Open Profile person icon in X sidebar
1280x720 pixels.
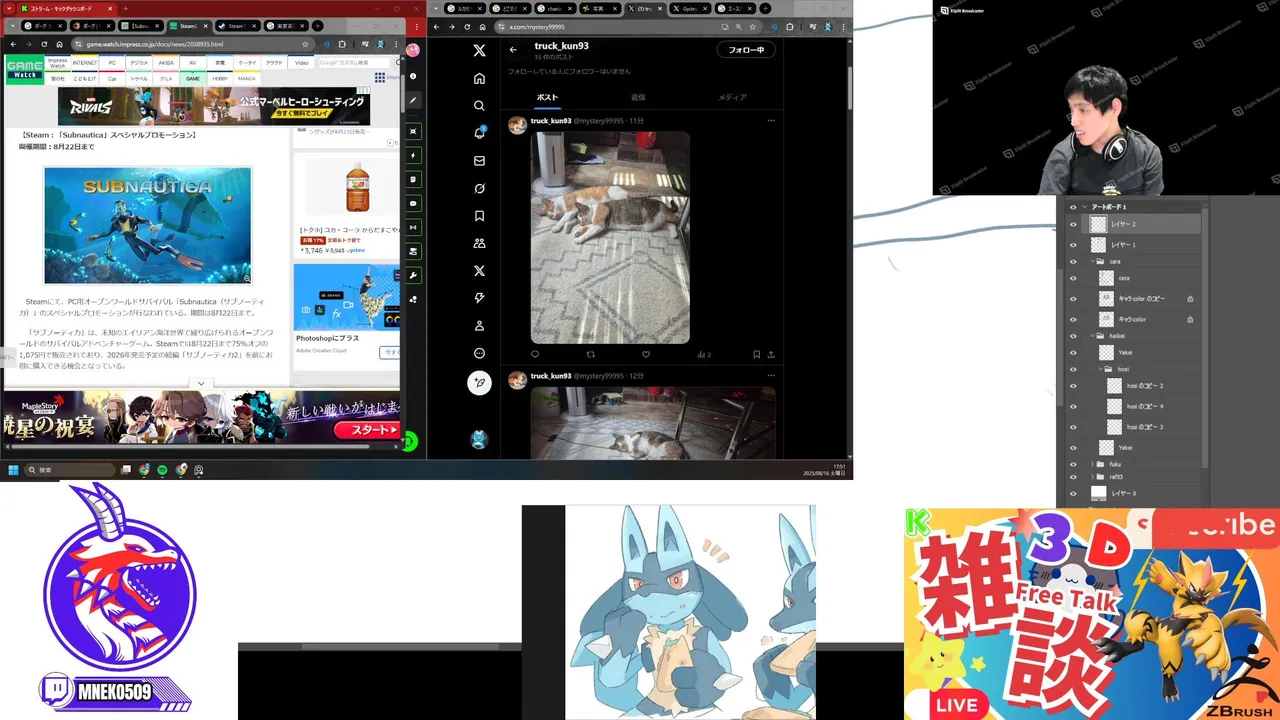pyautogui.click(x=479, y=325)
